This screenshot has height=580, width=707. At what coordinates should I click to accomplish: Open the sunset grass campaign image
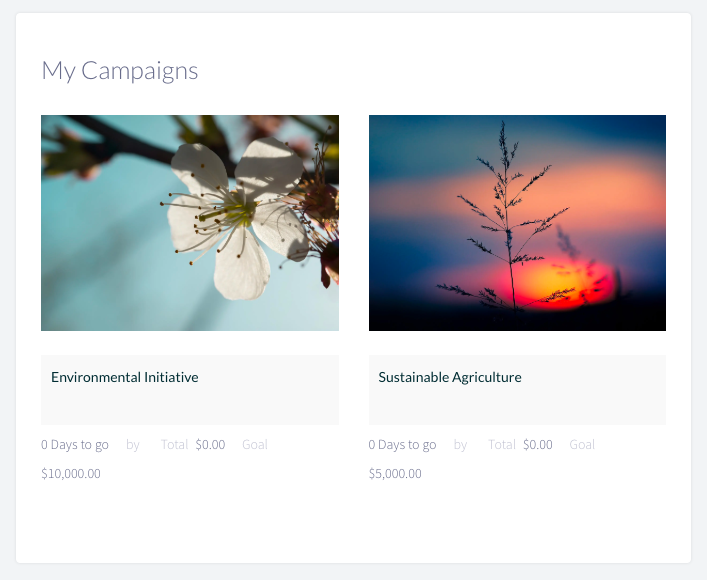pos(517,223)
